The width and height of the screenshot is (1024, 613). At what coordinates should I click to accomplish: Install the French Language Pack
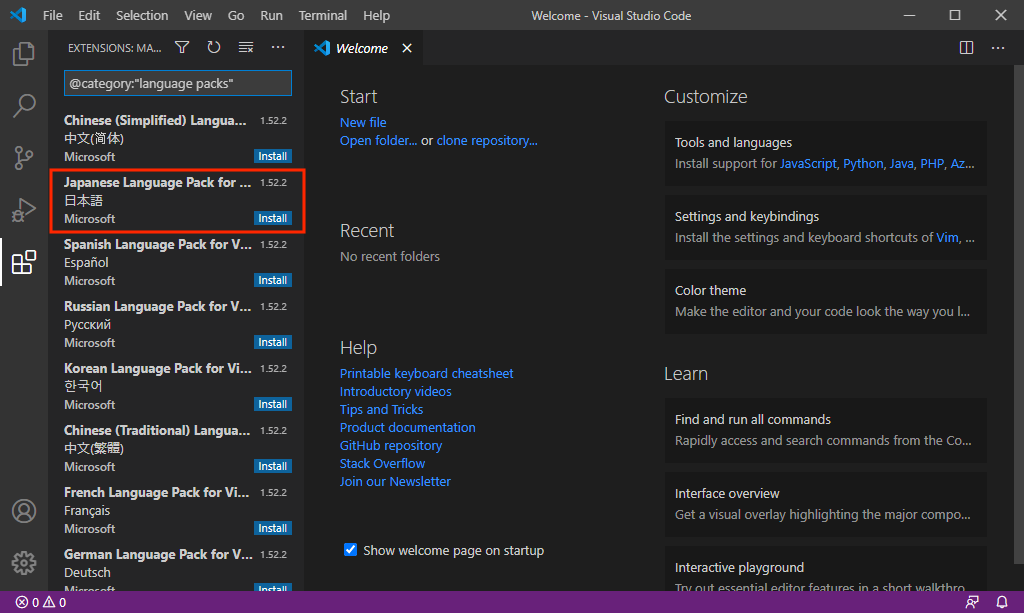pyautogui.click(x=272, y=528)
